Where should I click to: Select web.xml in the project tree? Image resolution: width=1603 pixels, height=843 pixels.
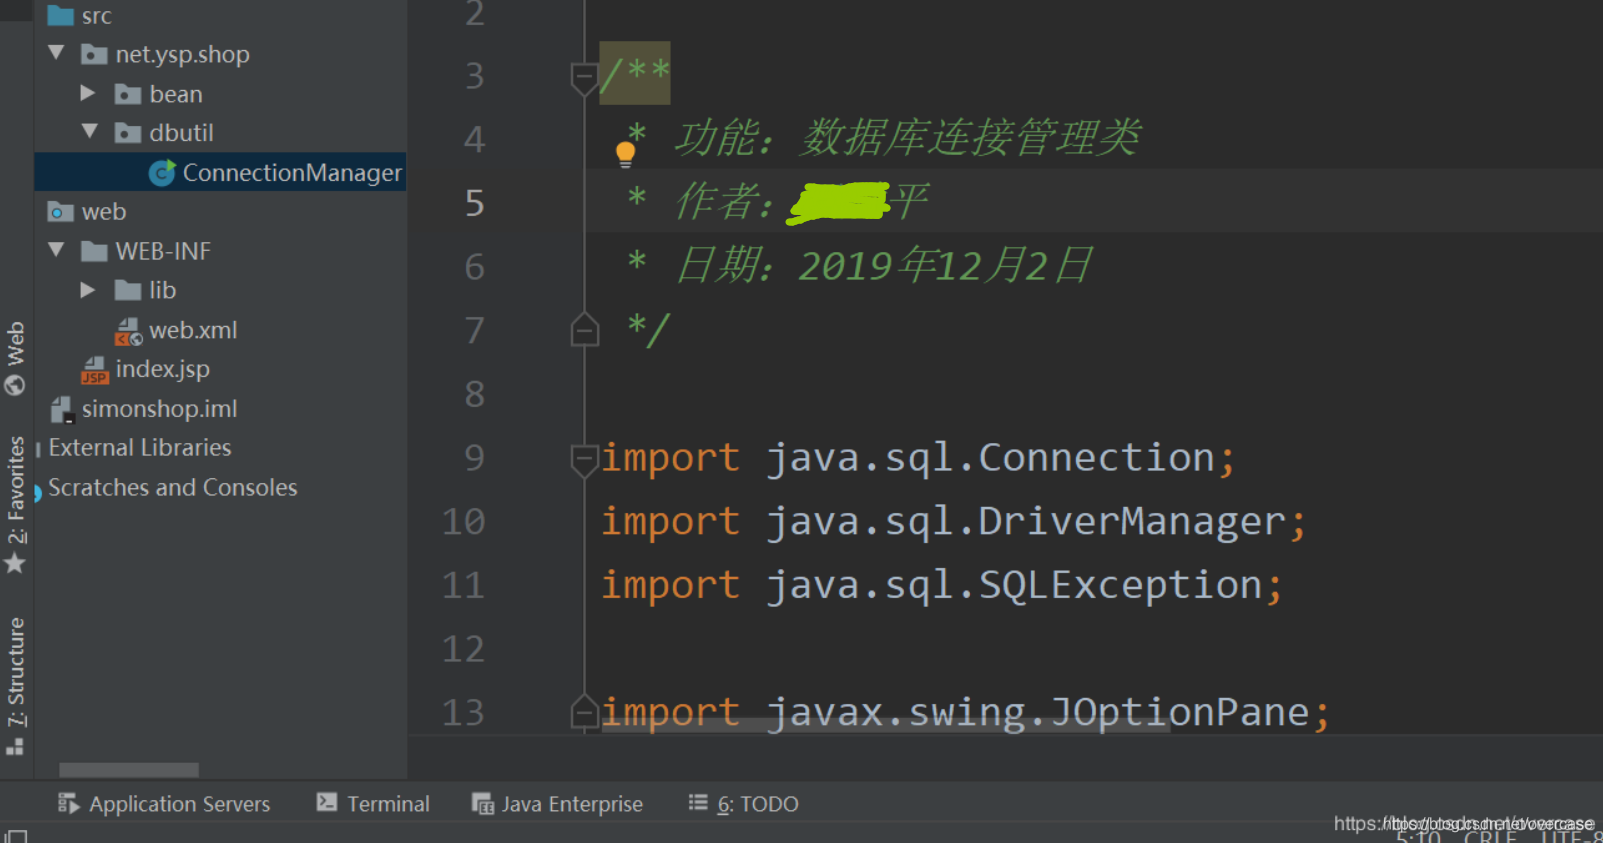193,330
